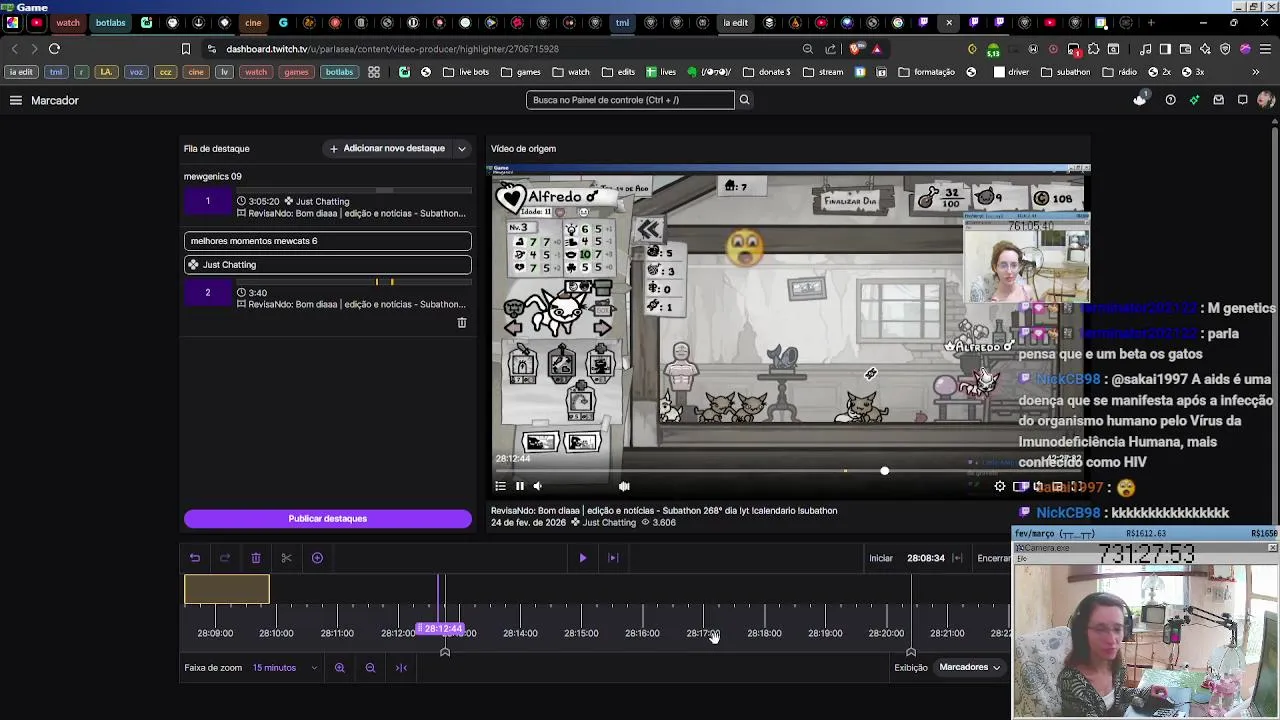This screenshot has width=1280, height=720.
Task: Click Publicar destaques button
Action: coord(328,519)
